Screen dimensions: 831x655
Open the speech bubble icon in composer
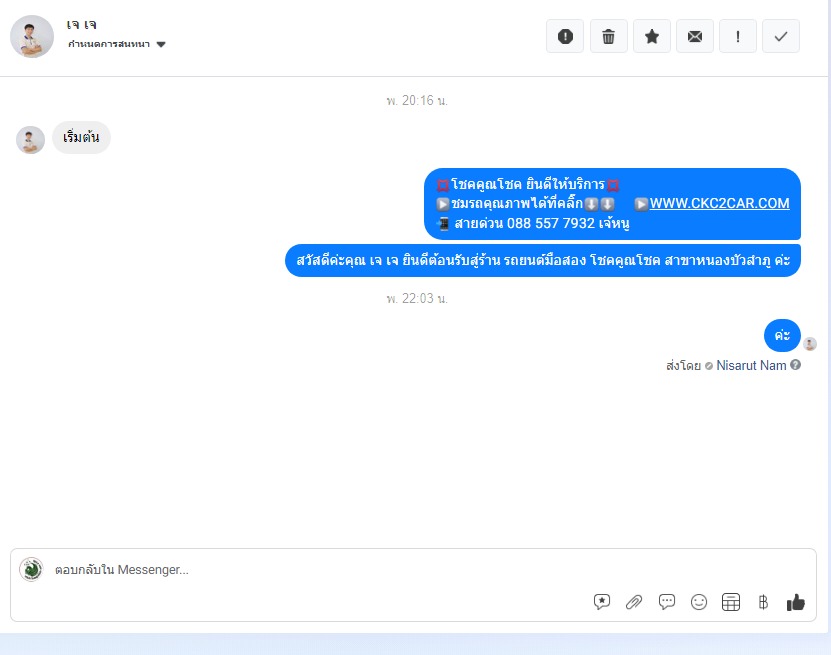666,602
